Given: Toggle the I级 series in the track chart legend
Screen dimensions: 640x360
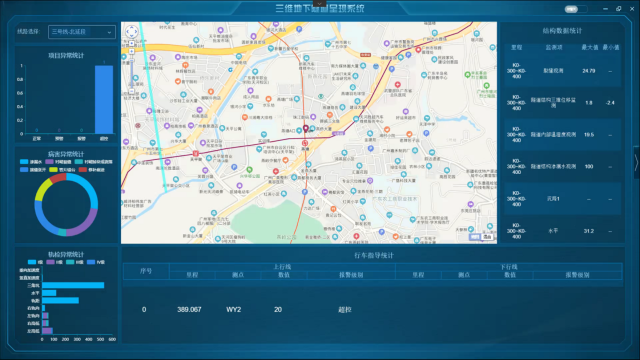Looking at the screenshot, I should point(36,262).
